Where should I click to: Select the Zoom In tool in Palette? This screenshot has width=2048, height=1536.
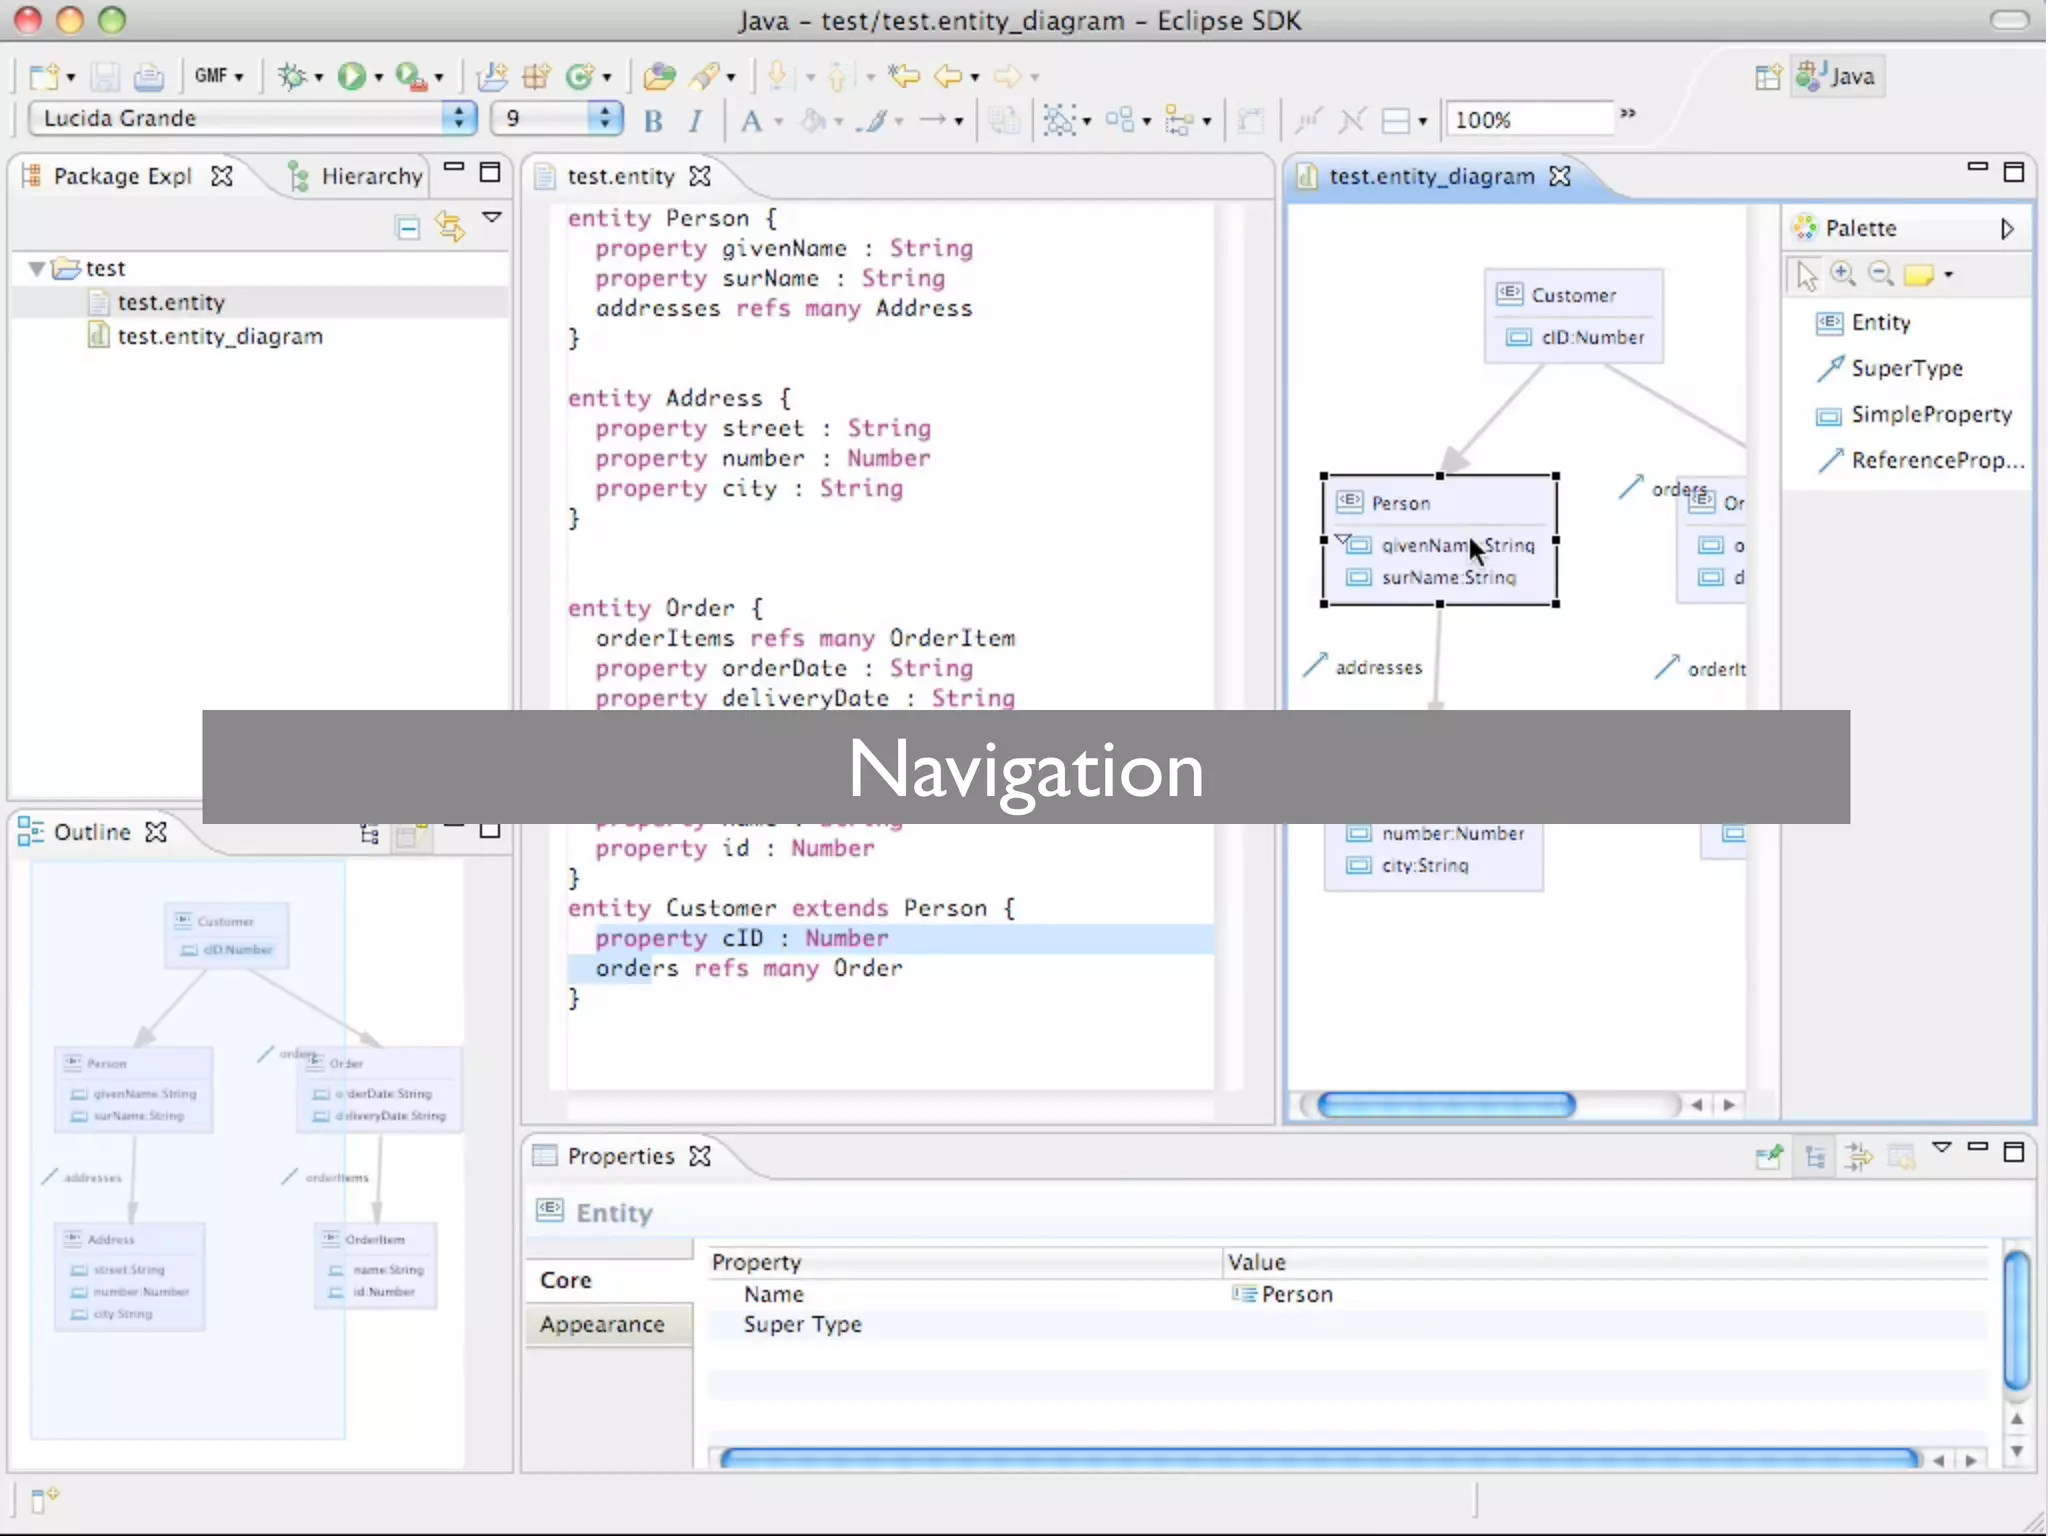tap(1842, 274)
